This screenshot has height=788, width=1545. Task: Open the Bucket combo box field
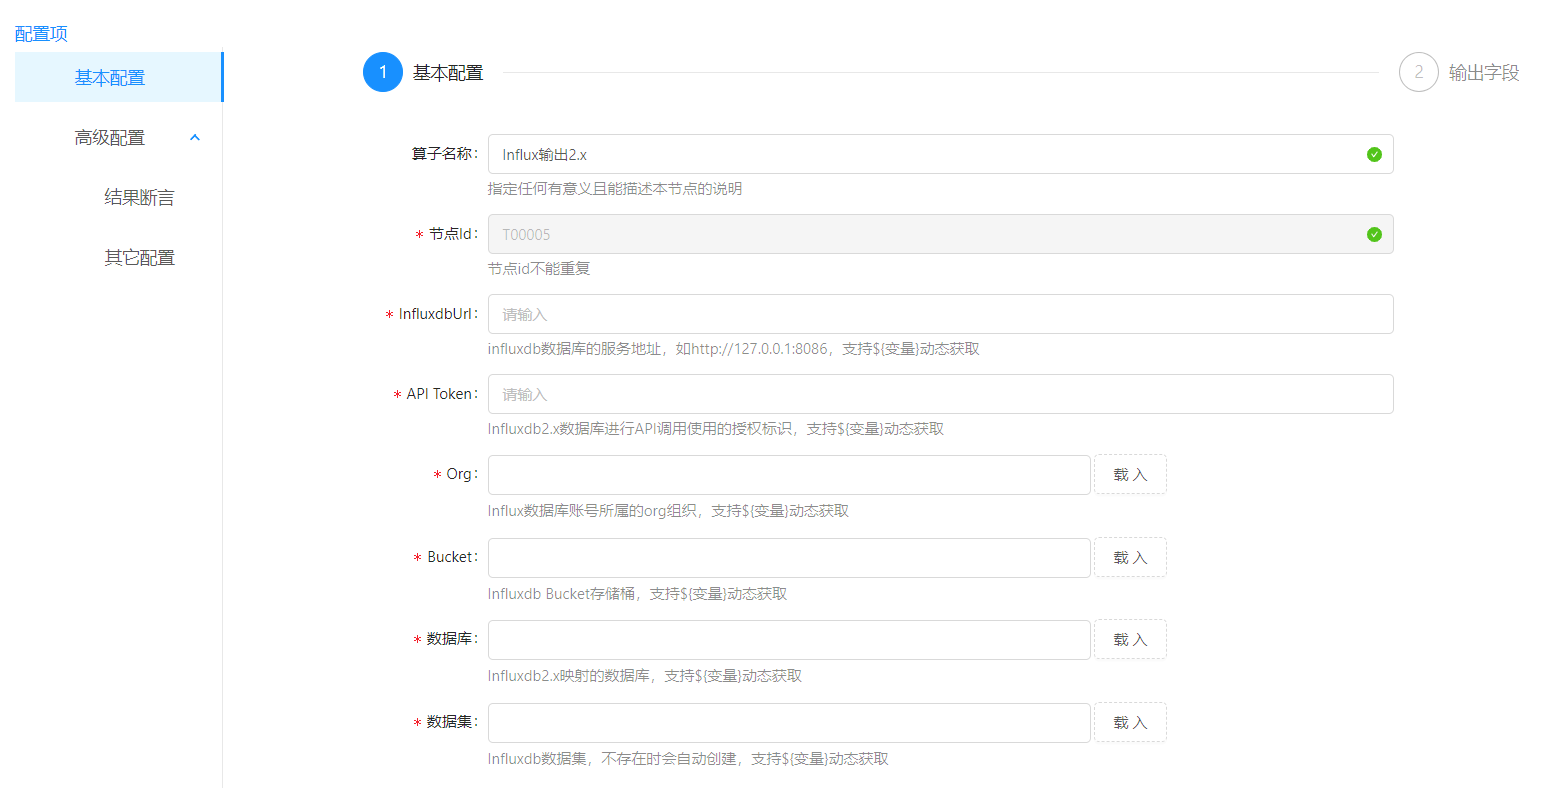click(x=788, y=558)
